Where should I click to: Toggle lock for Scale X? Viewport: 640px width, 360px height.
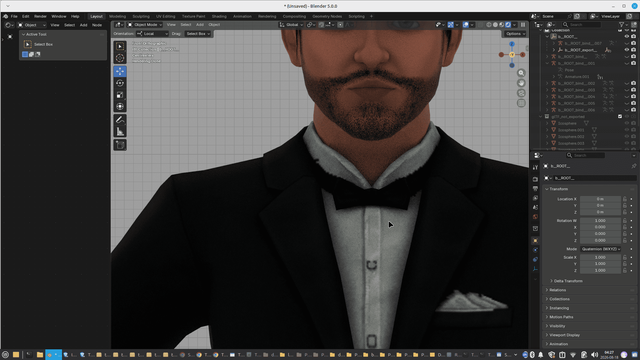point(624,258)
